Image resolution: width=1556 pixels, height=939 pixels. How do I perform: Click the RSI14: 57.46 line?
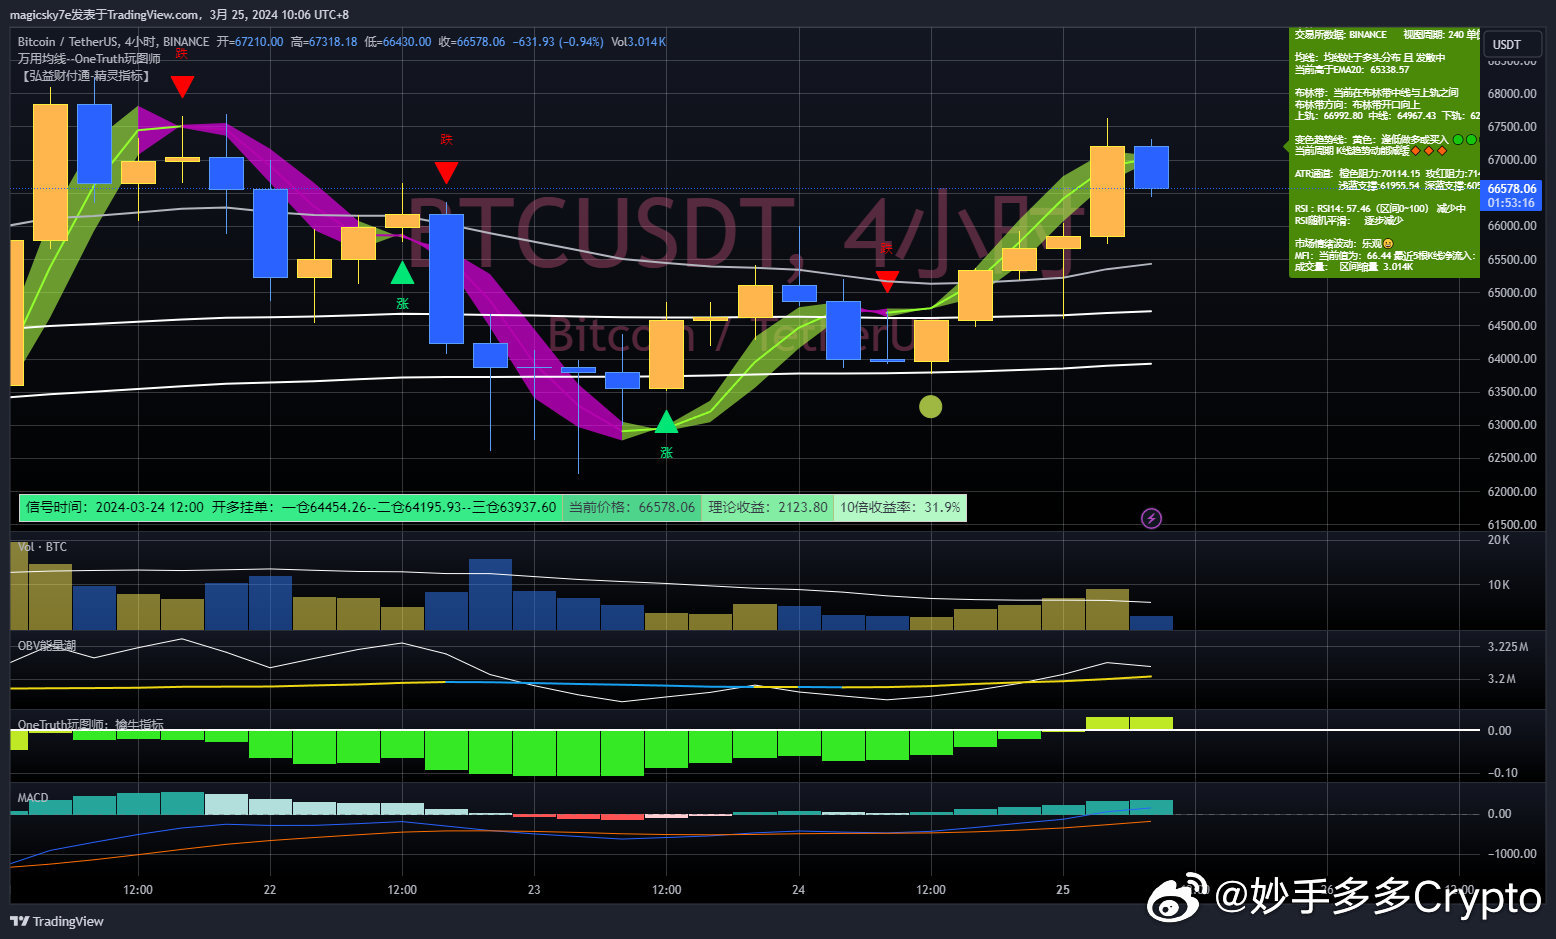pyautogui.click(x=1380, y=209)
